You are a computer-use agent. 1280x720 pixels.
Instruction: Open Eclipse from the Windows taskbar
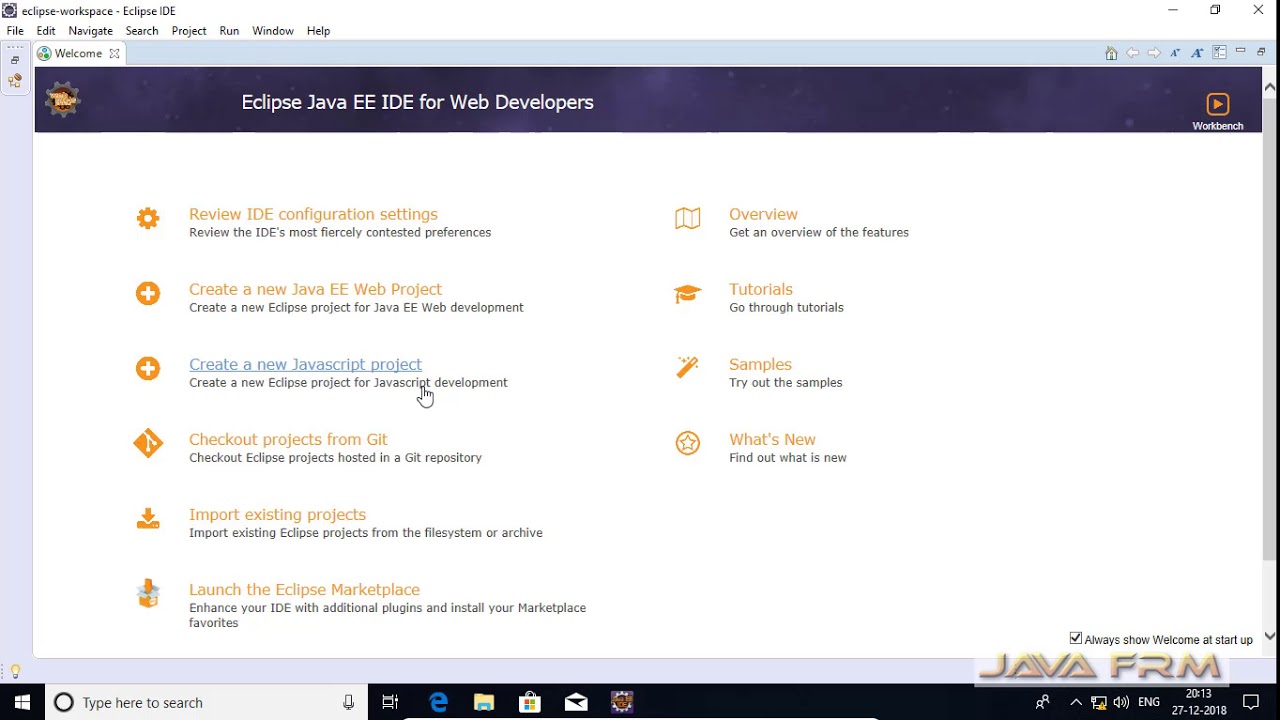tap(622, 702)
